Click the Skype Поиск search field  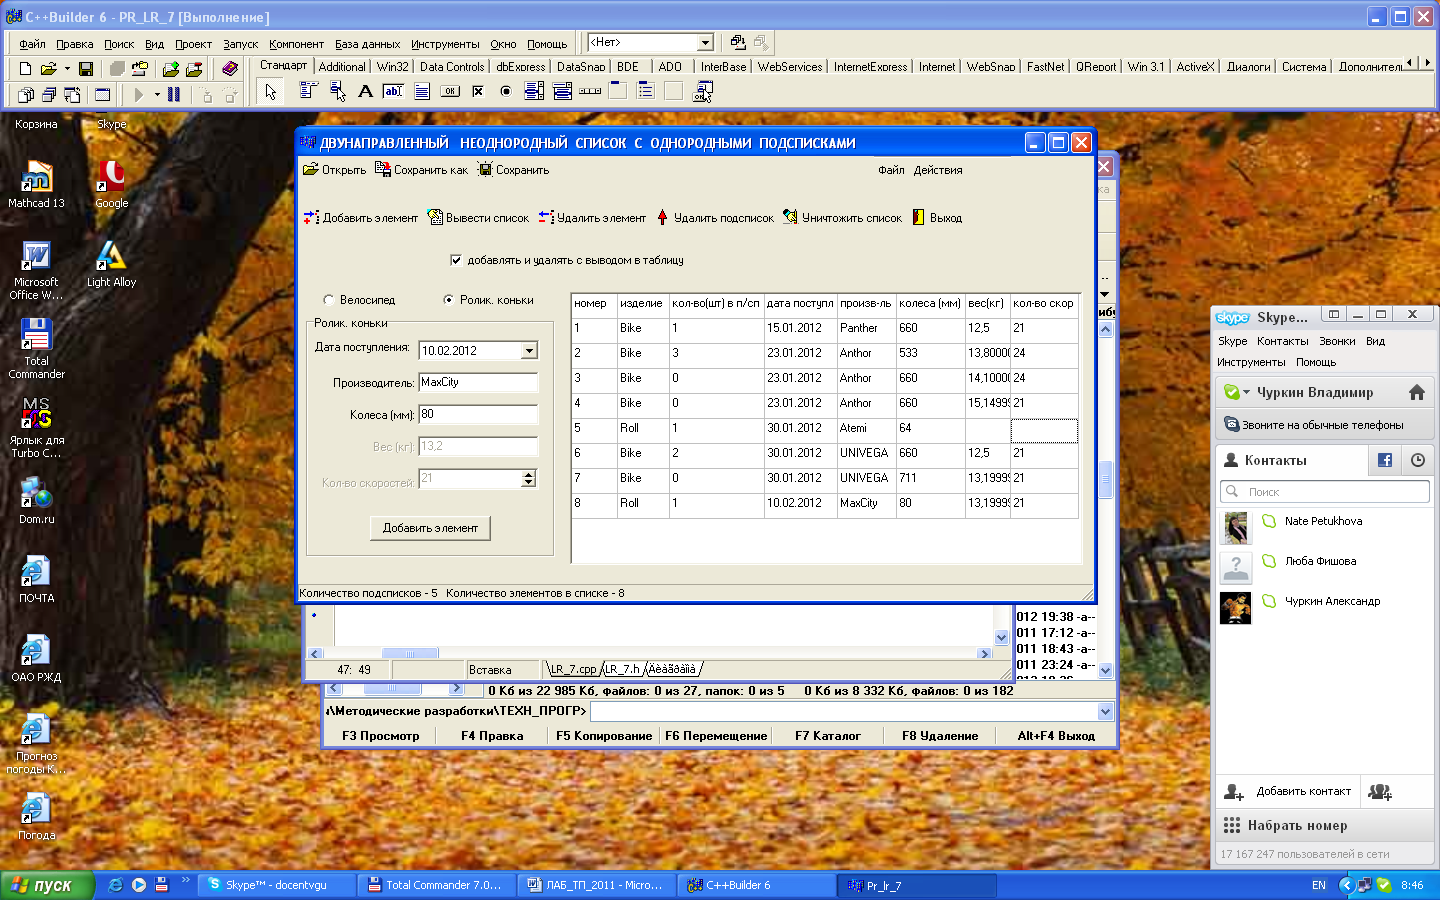[1325, 492]
